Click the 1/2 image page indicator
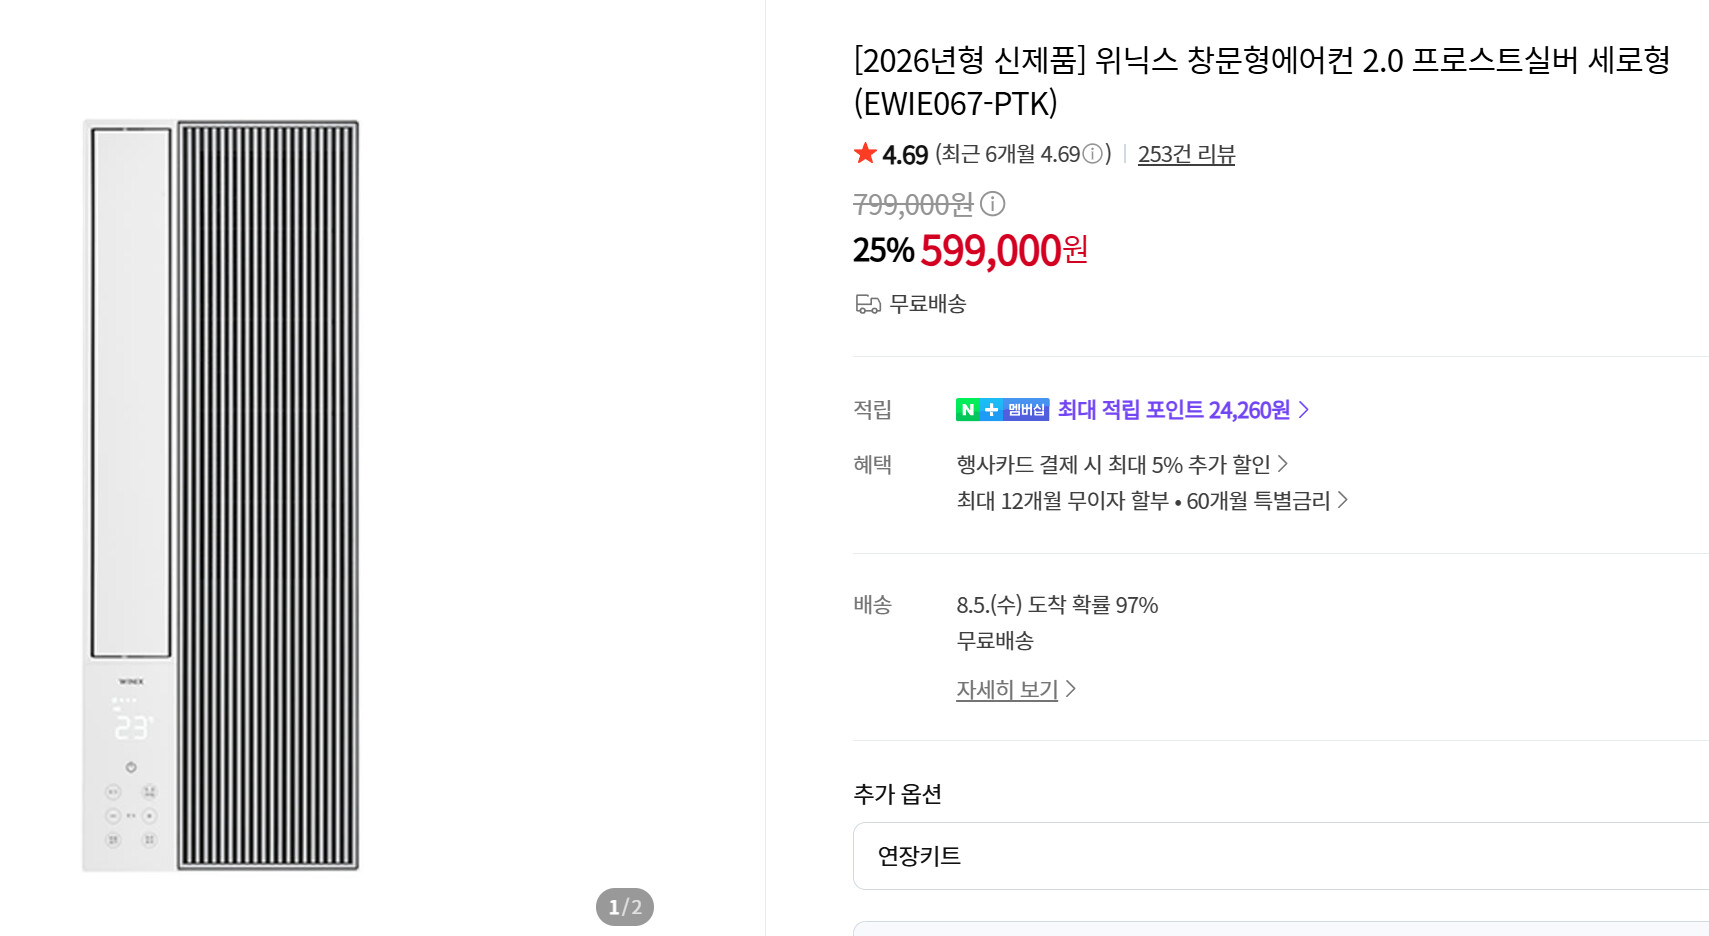Screen dimensions: 1709x936 pyautogui.click(x=625, y=907)
